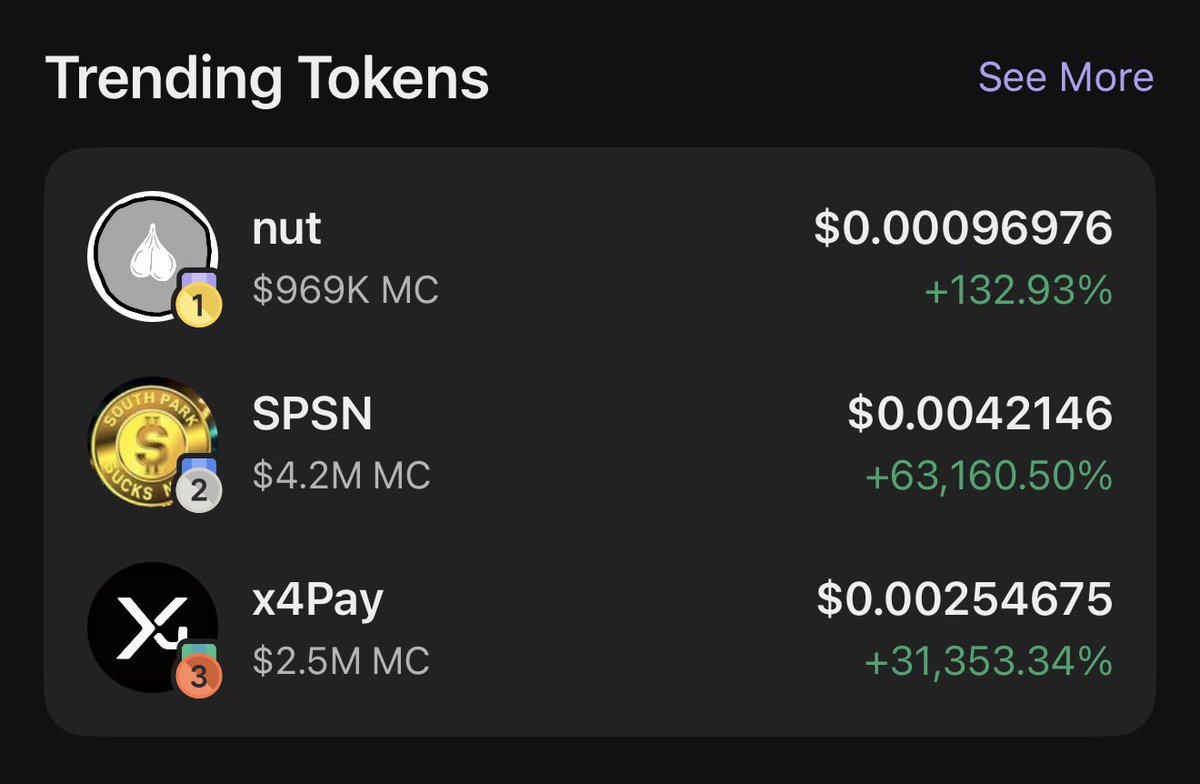Open the See More link

[1065, 77]
